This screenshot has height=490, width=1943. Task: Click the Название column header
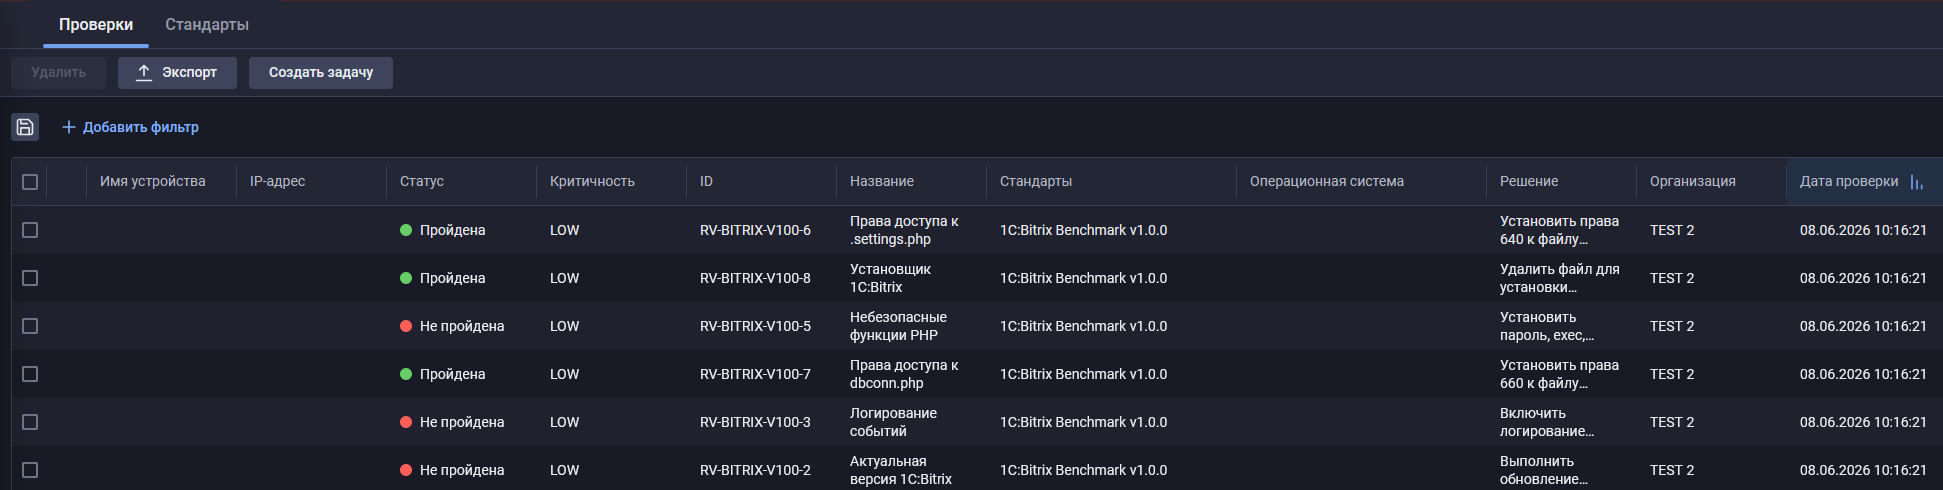(882, 181)
